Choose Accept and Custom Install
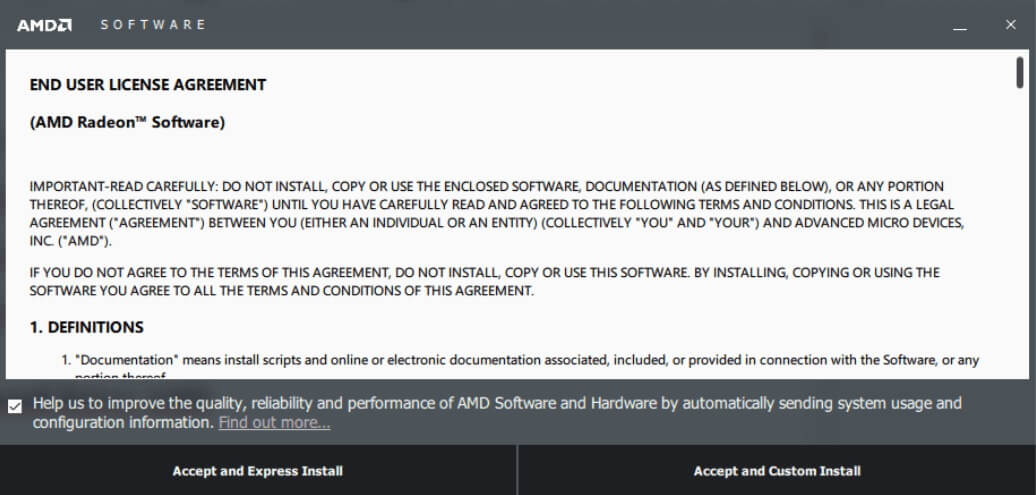Image resolution: width=1036 pixels, height=495 pixels. click(777, 471)
